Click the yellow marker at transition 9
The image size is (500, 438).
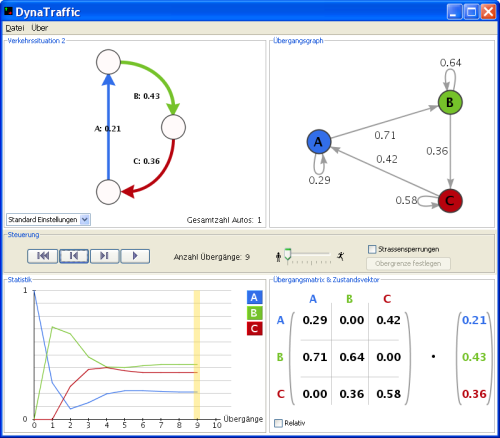(x=197, y=355)
